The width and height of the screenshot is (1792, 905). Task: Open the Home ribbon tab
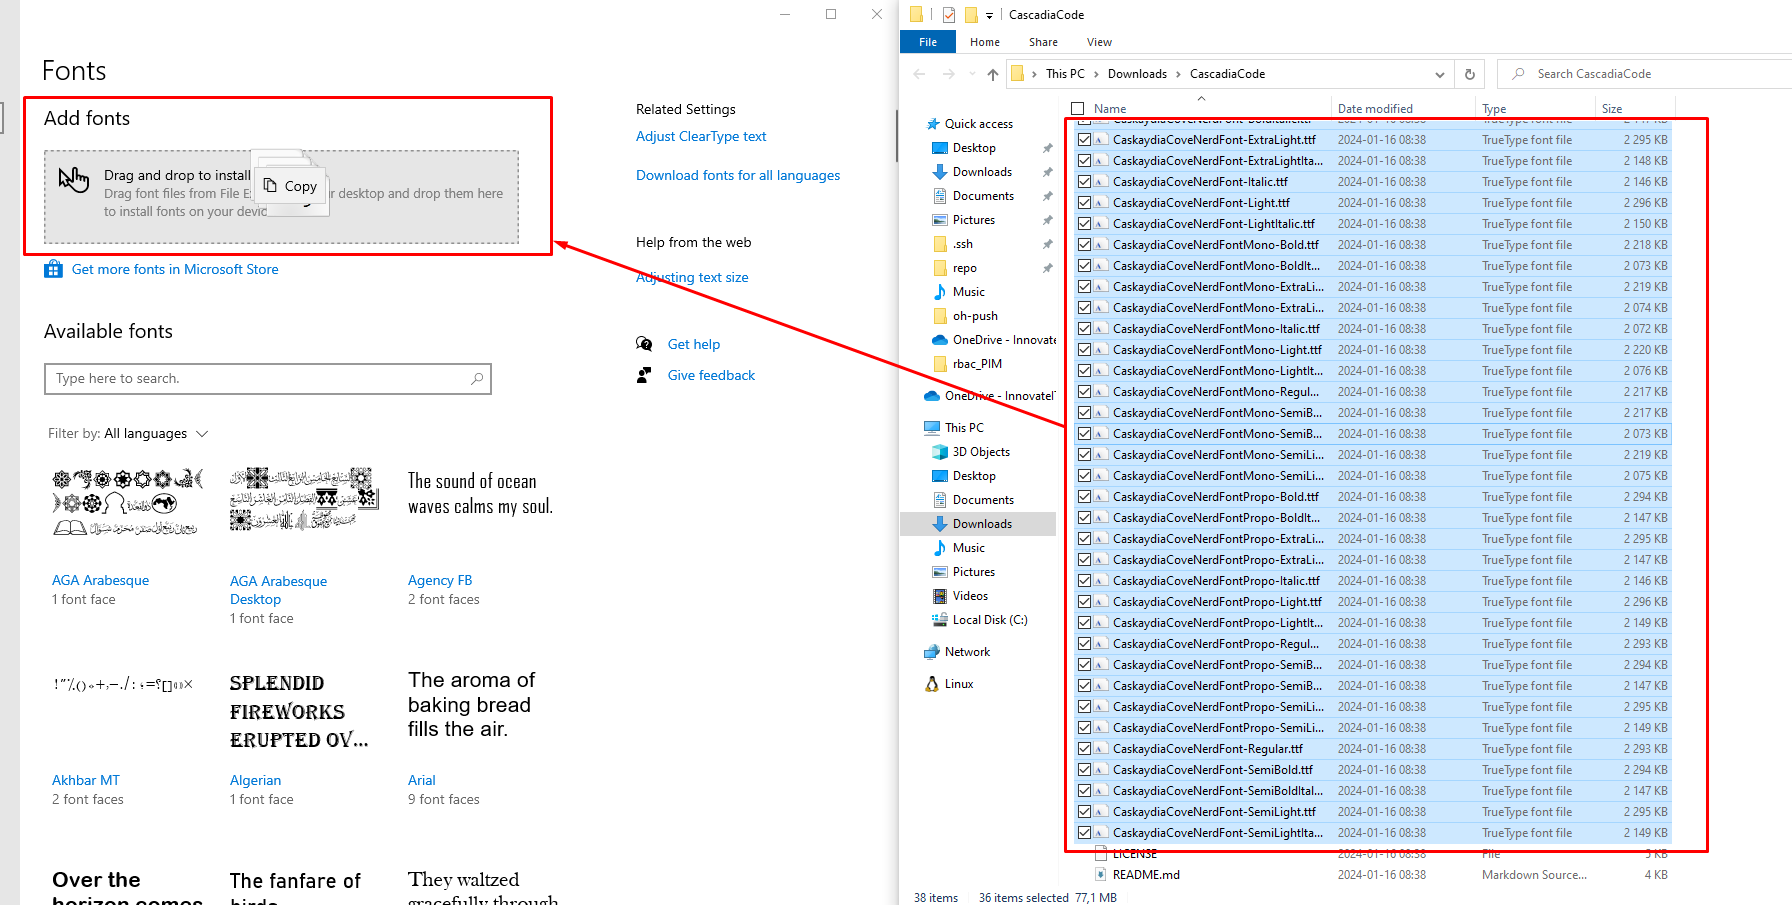point(985,42)
